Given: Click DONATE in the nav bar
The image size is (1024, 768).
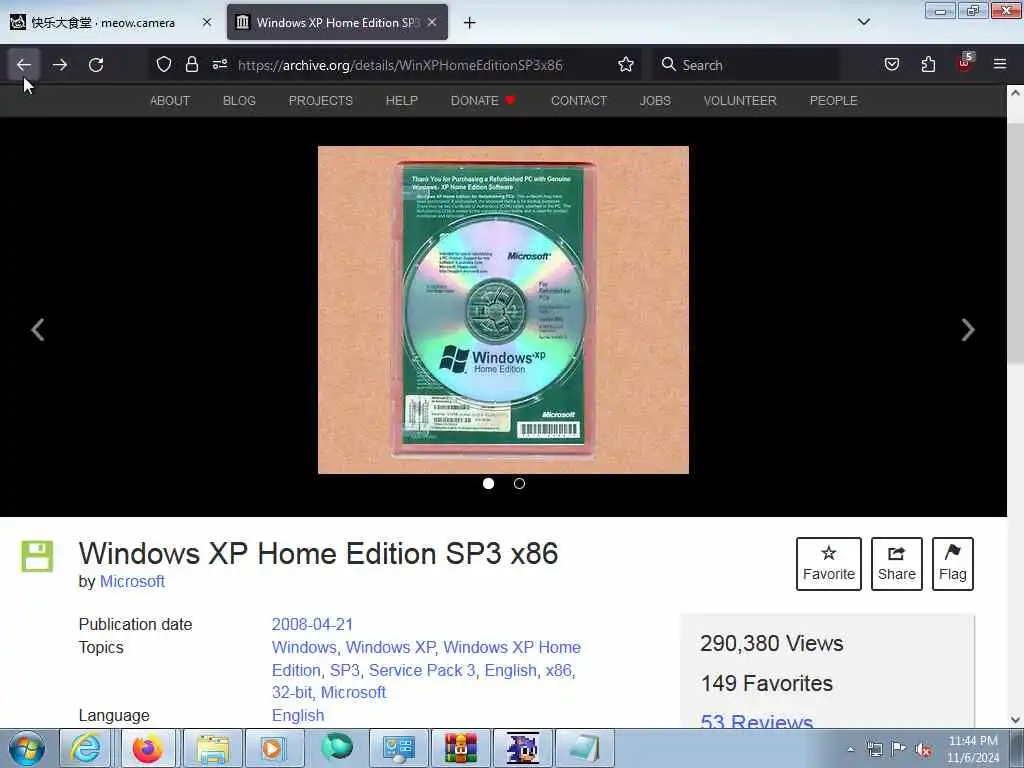Looking at the screenshot, I should tap(483, 101).
